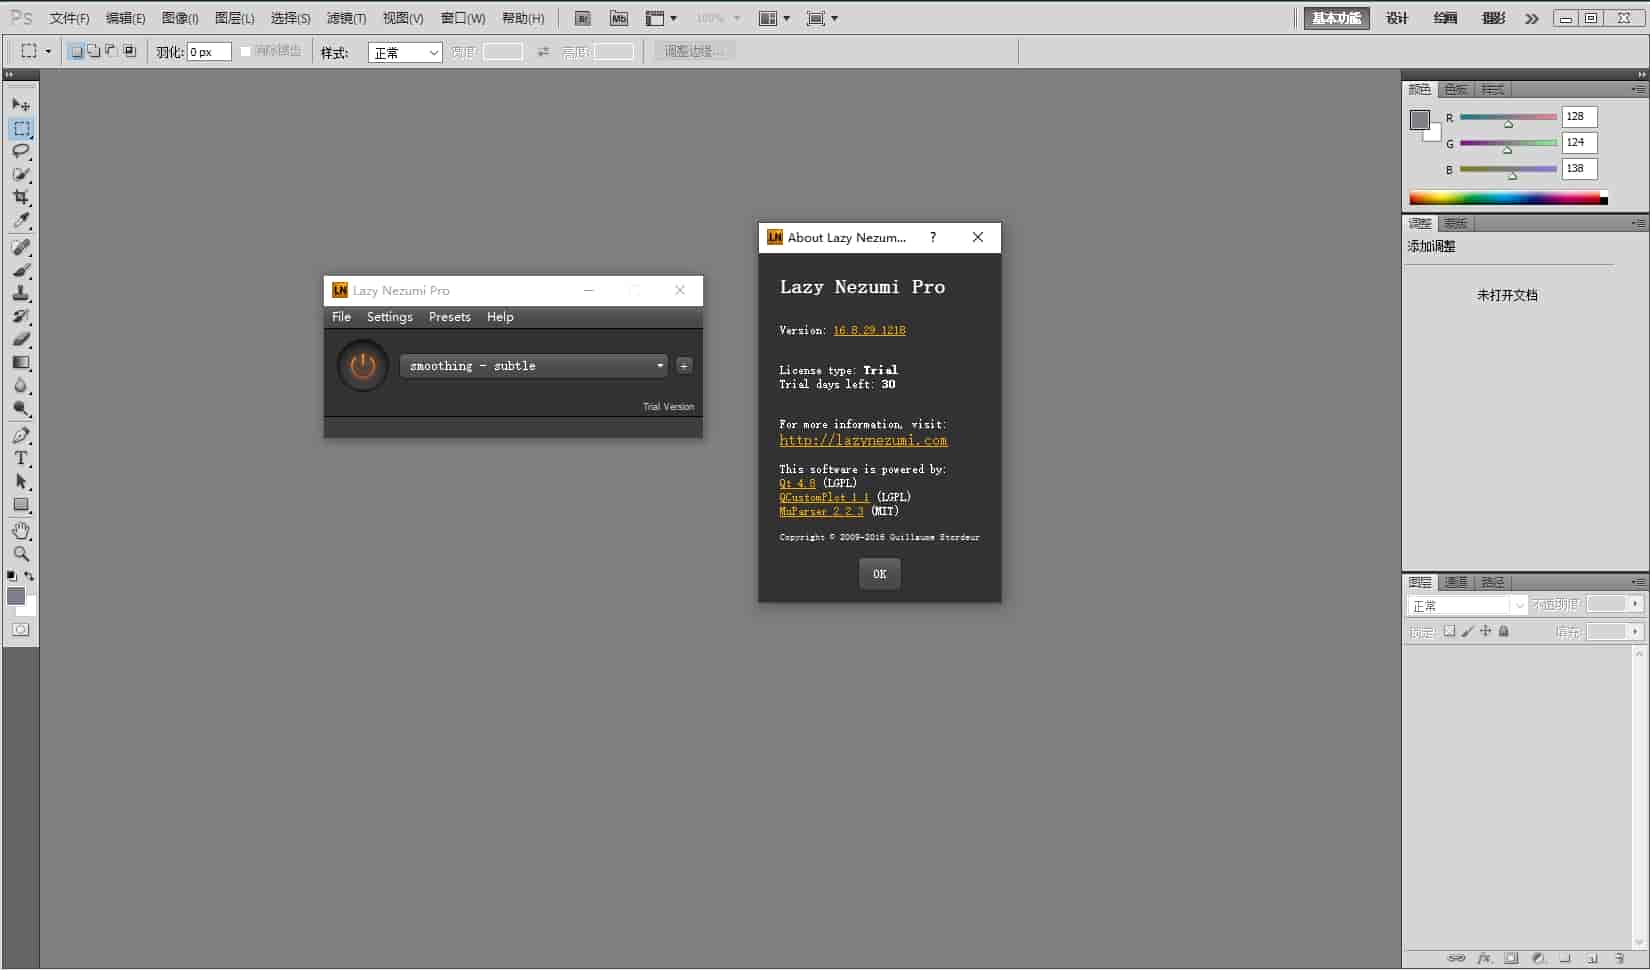Enable the anti-alias checkbox in options bar
Viewport: 1650px width, 970px height.
[x=246, y=52]
